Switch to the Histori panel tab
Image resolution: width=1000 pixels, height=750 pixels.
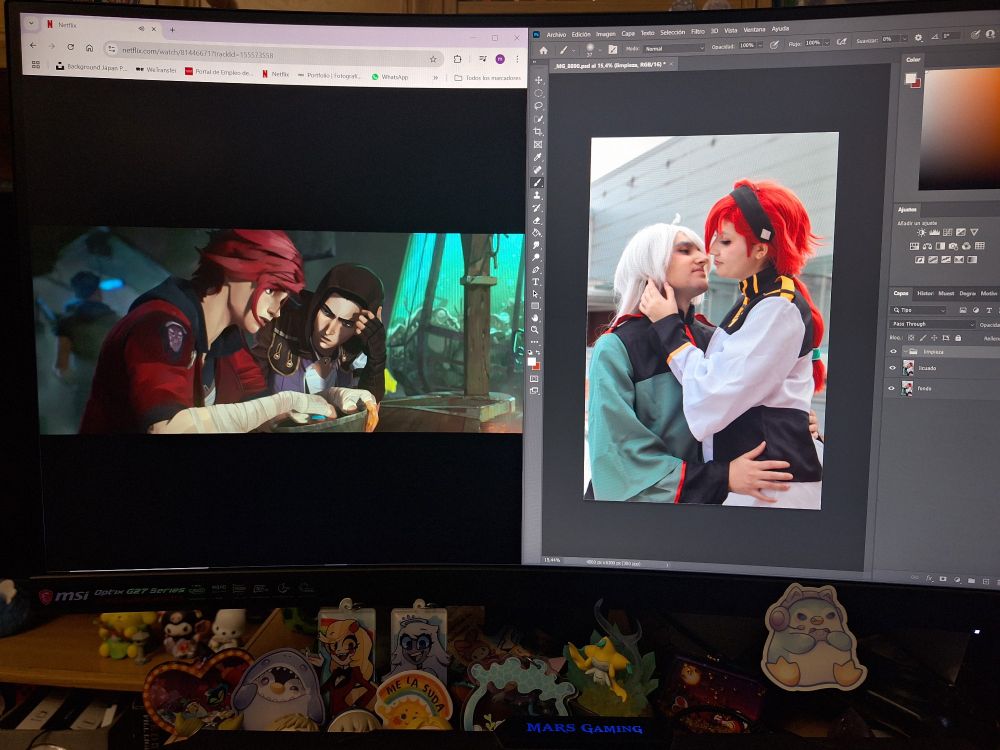coord(925,293)
